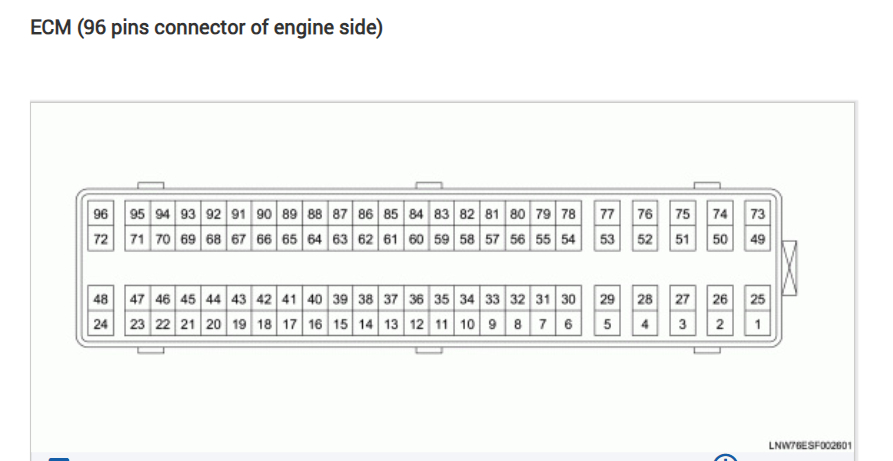Click pin 5 on the connector

click(607, 324)
